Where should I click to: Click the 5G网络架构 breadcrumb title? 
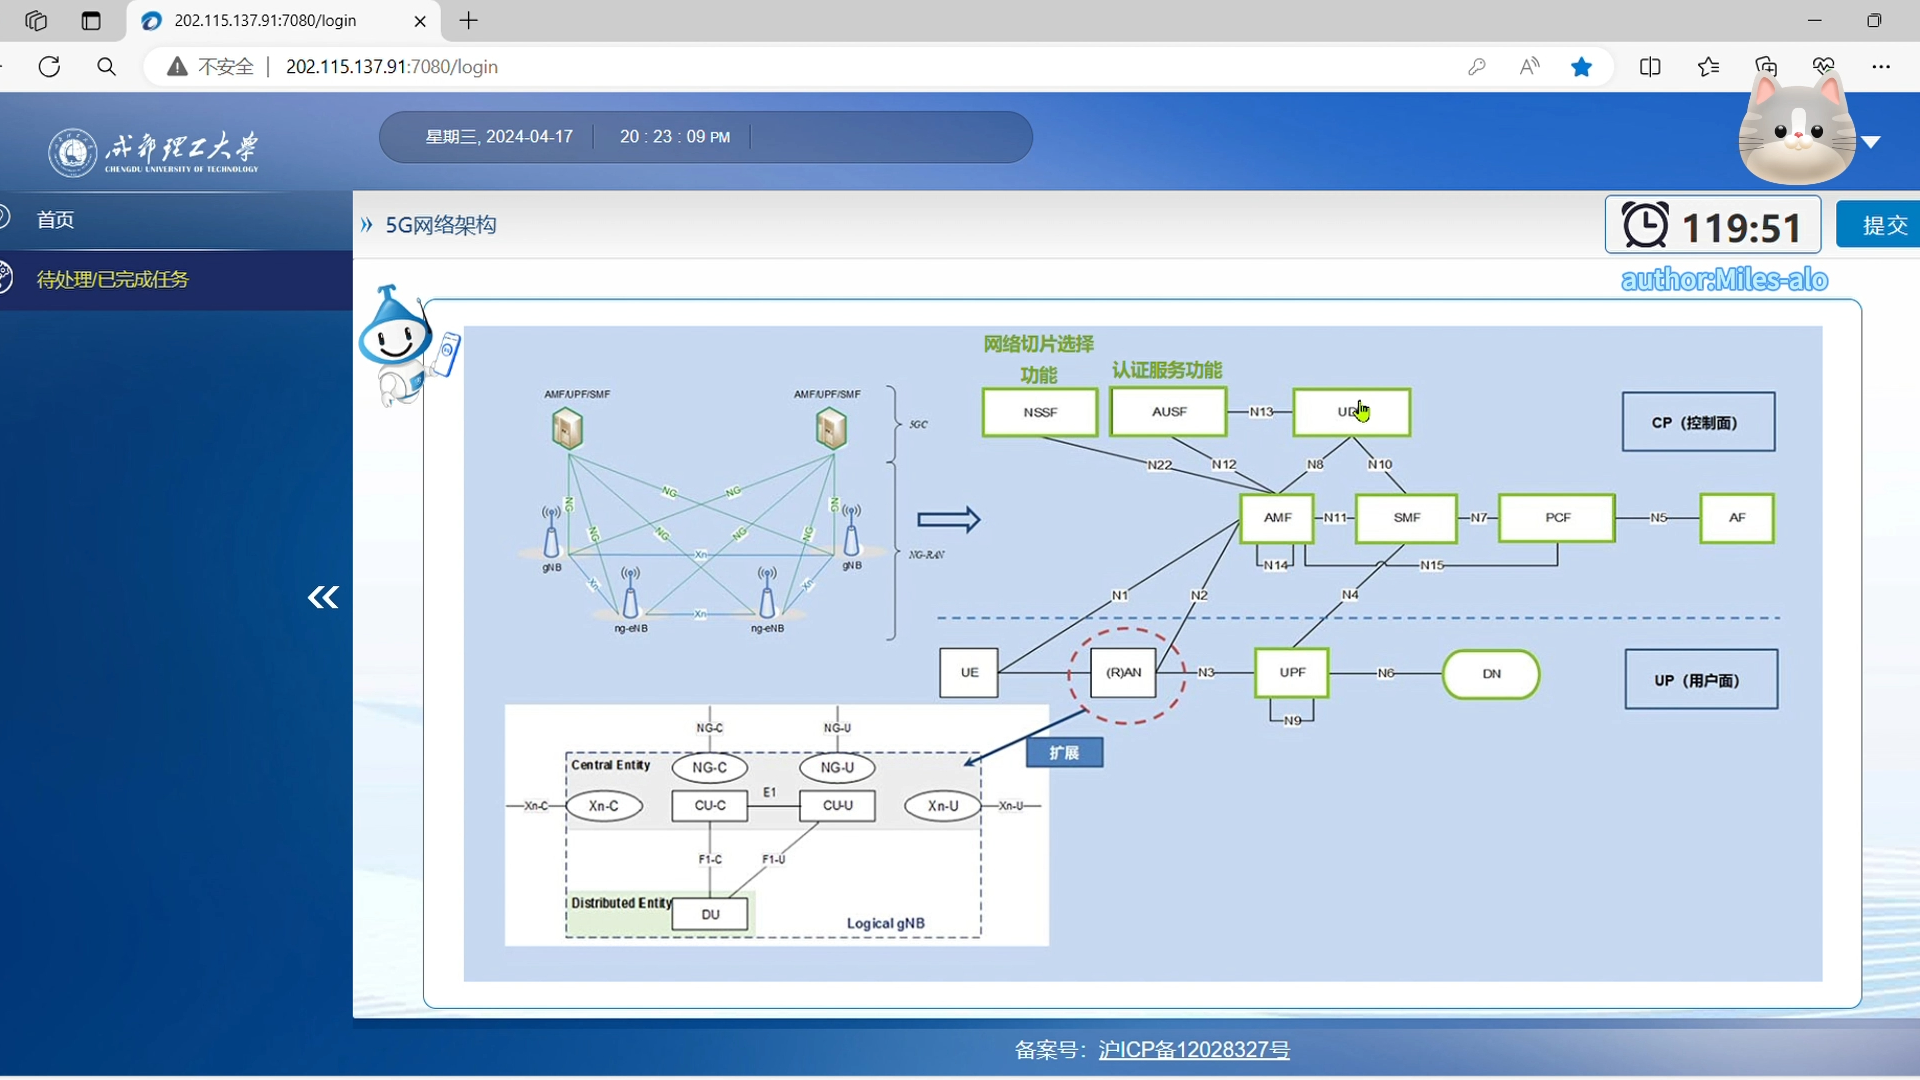point(441,225)
